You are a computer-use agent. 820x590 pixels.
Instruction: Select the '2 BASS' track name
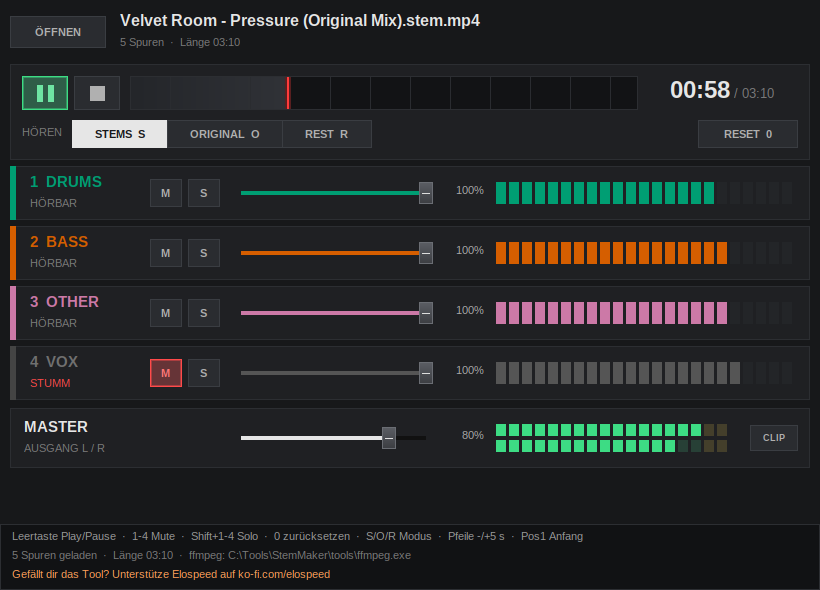click(59, 242)
